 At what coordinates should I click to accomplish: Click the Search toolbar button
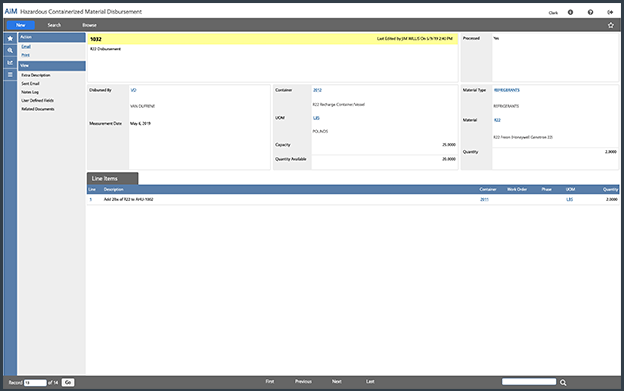55,25
